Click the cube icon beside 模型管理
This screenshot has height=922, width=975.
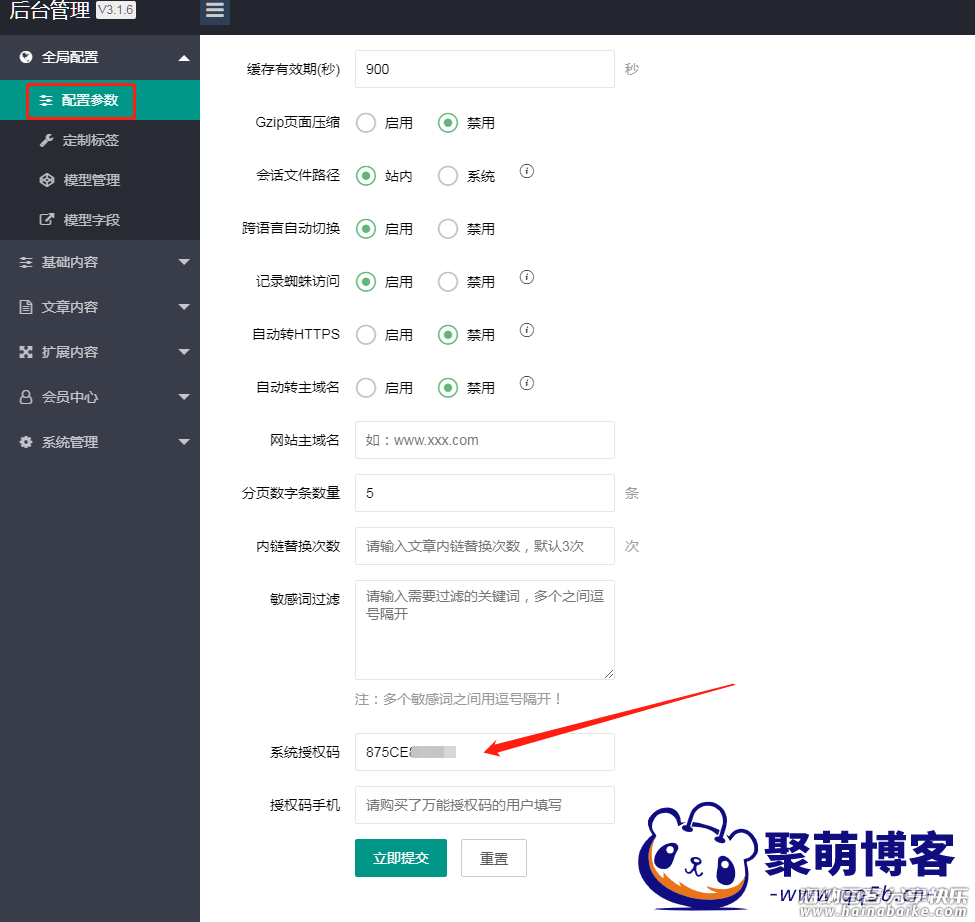click(47, 180)
